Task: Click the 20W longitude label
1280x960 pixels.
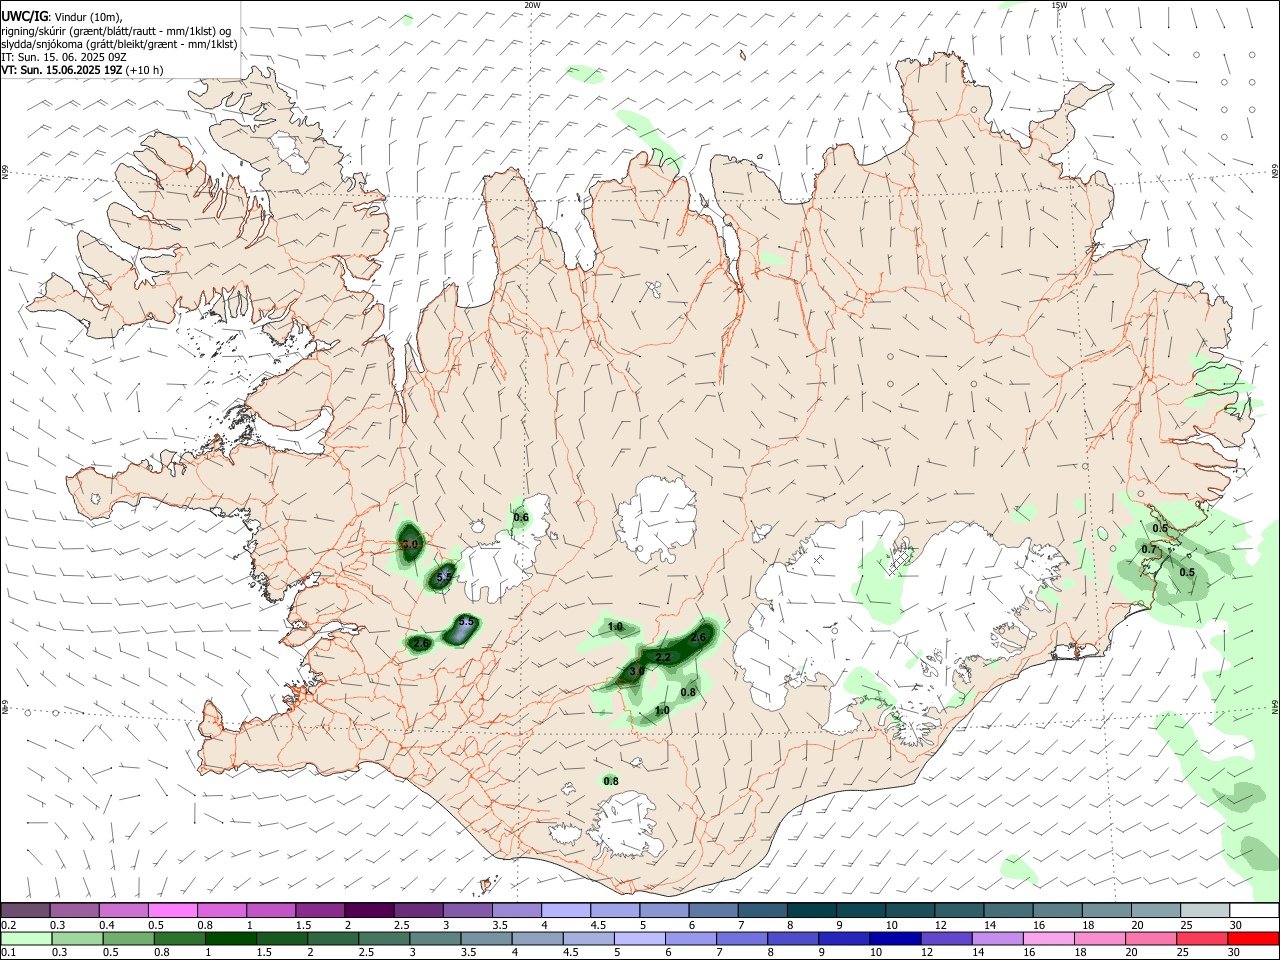Action: click(532, 5)
